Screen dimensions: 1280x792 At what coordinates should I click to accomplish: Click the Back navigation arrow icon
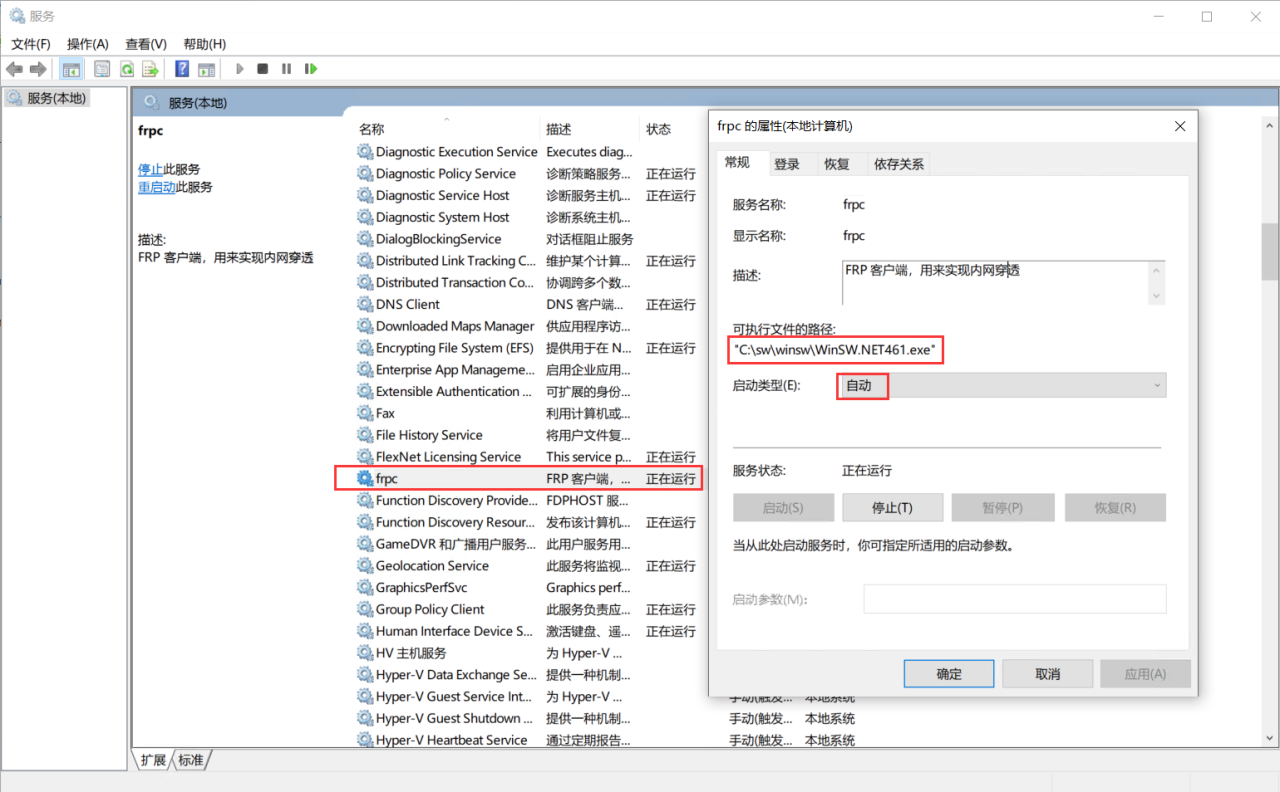point(14,68)
